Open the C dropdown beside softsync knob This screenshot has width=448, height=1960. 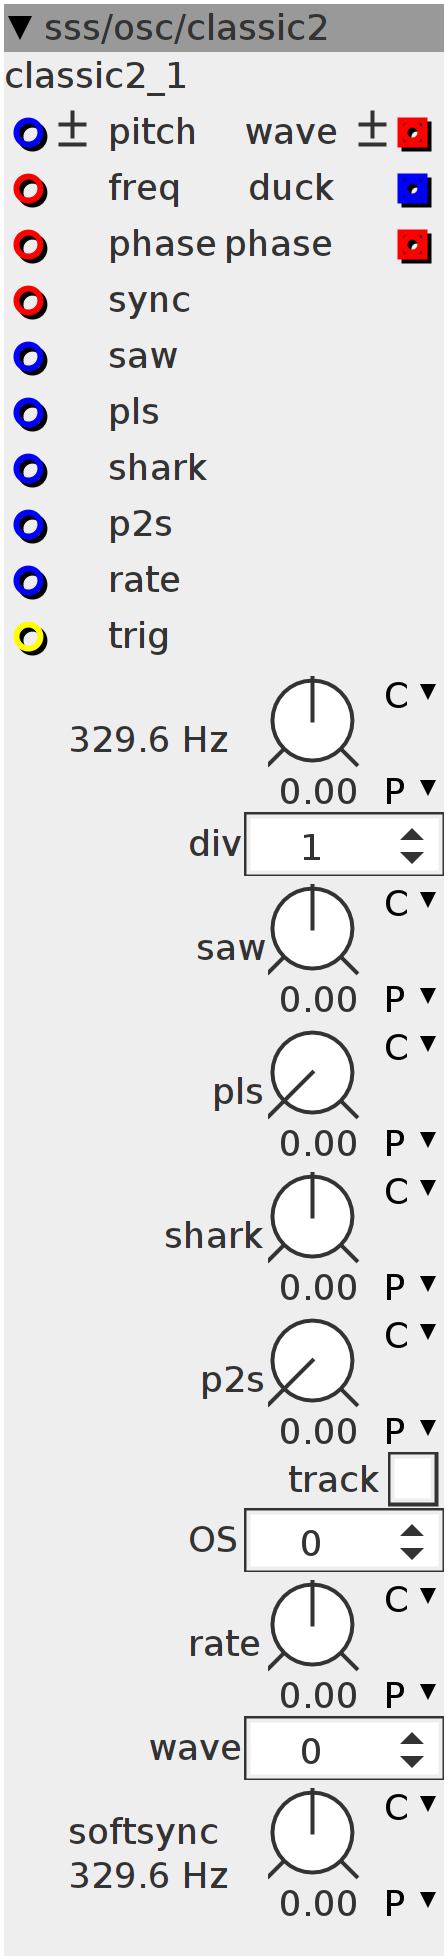point(410,1807)
